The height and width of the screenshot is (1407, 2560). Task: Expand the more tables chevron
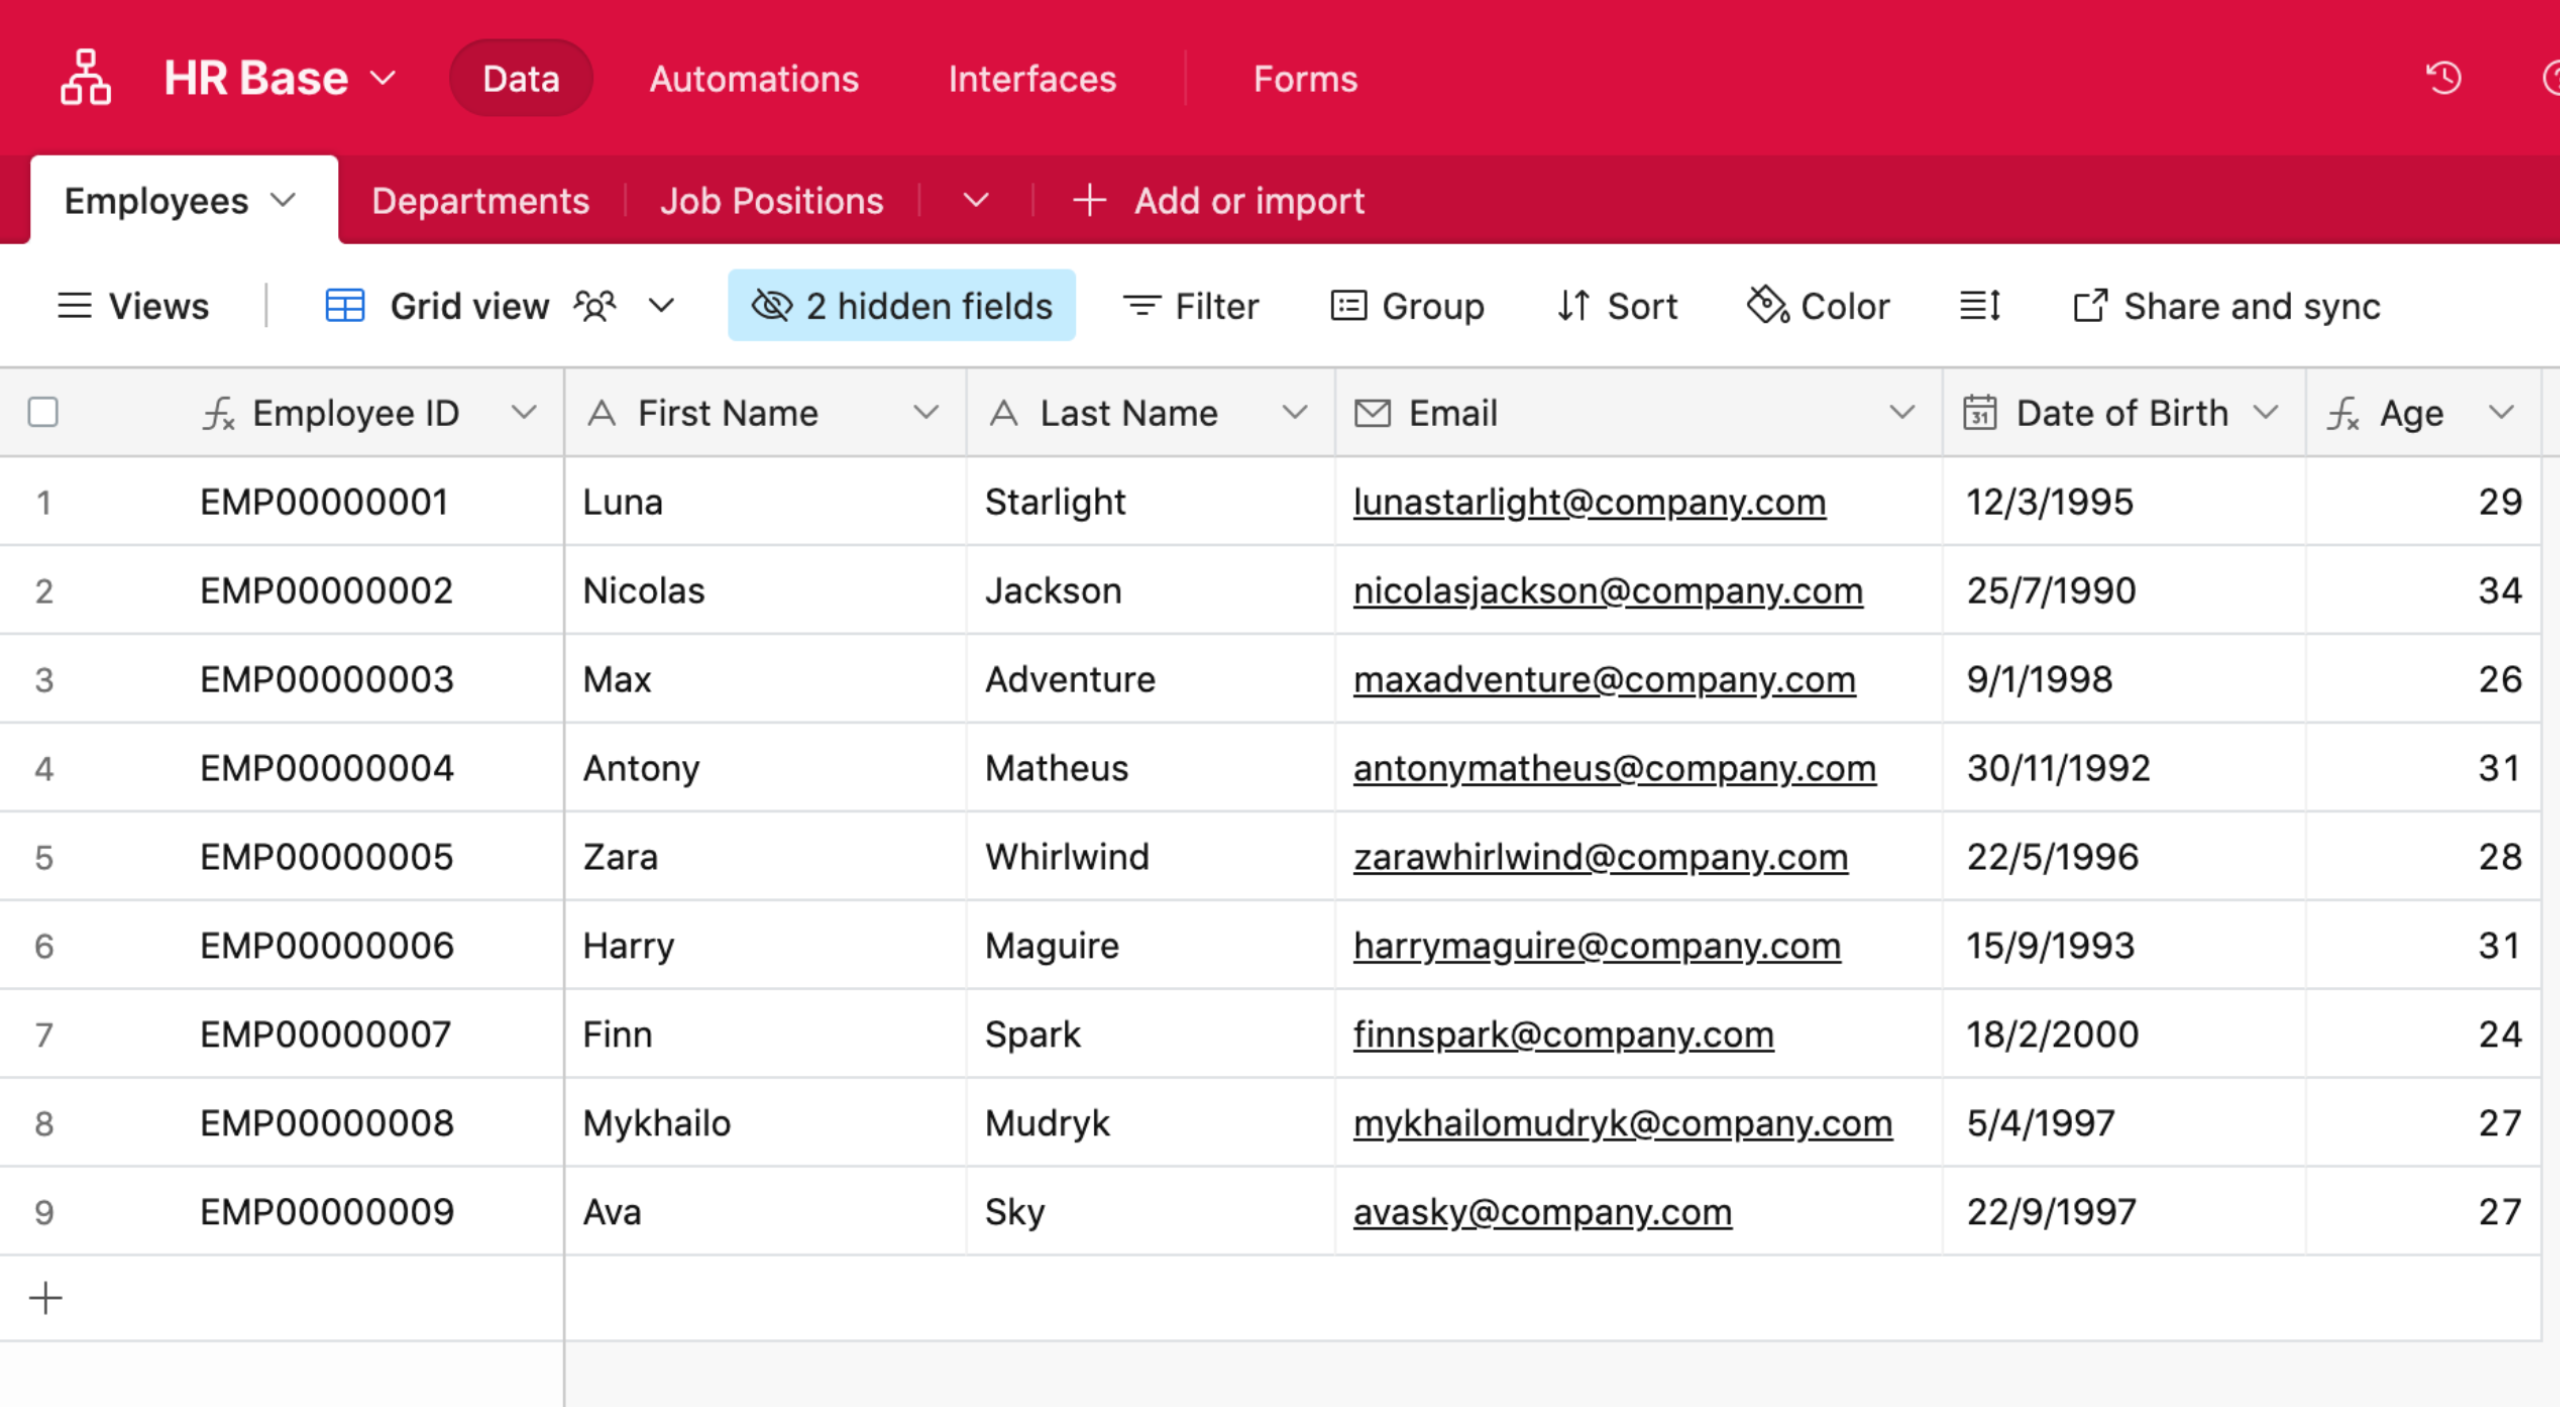point(975,201)
